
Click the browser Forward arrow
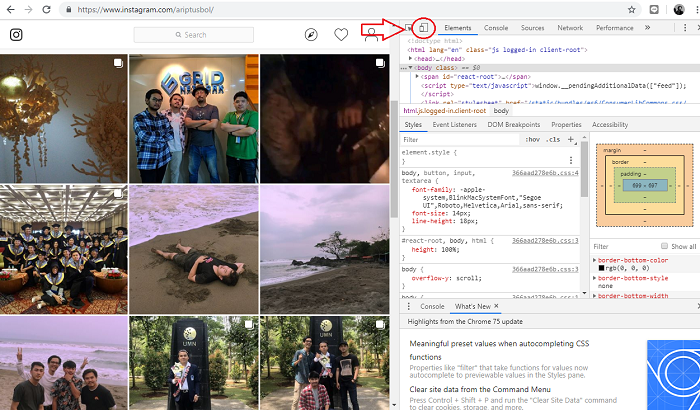29,9
